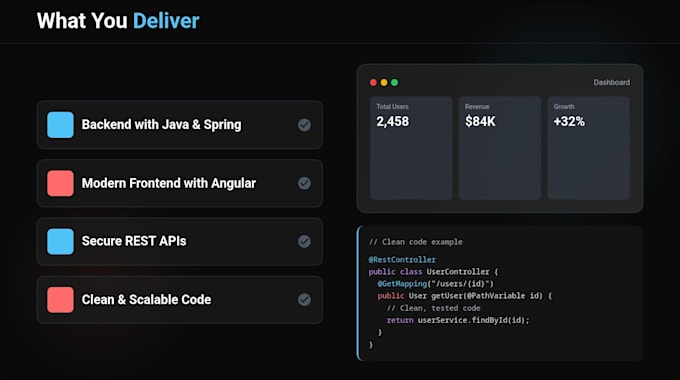
Task: Click the public class UserController line
Action: (434, 272)
